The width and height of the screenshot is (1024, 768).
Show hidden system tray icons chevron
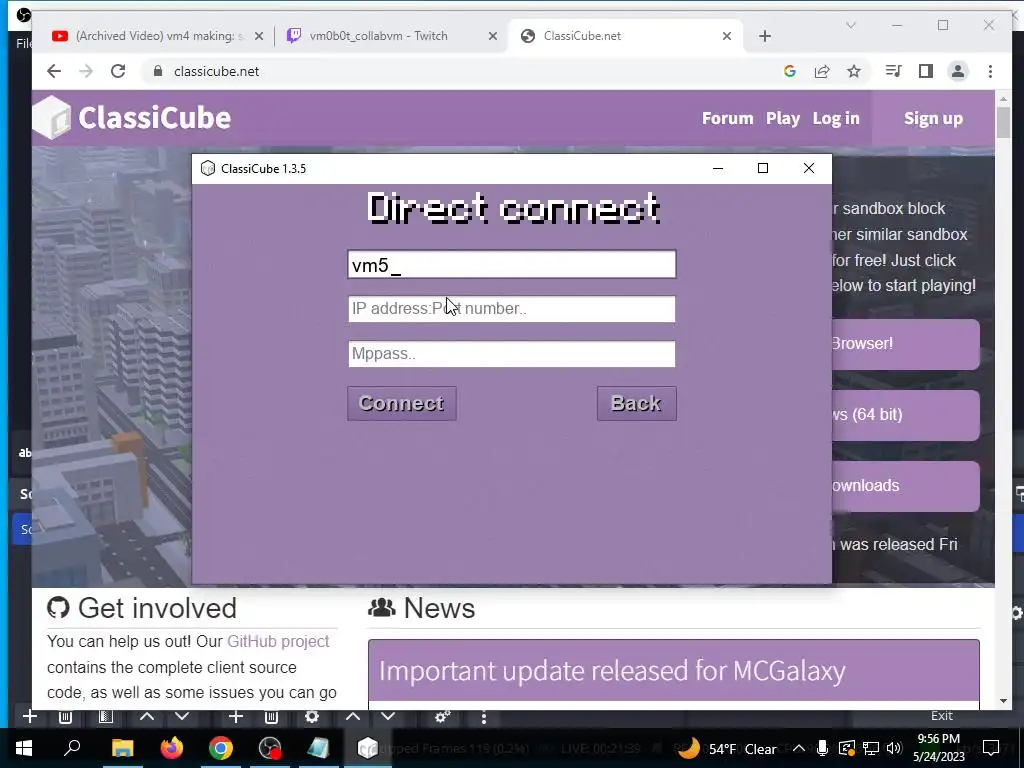click(799, 748)
